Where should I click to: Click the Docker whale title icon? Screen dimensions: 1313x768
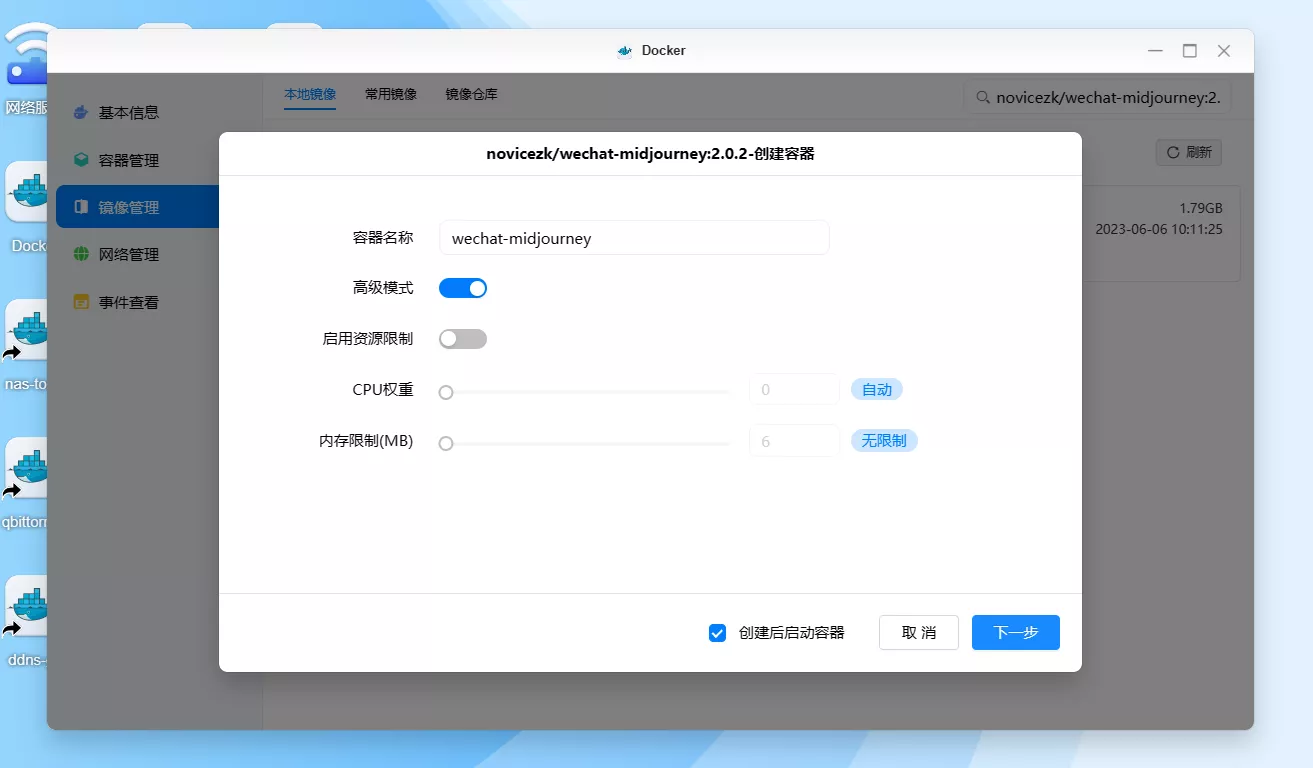625,51
